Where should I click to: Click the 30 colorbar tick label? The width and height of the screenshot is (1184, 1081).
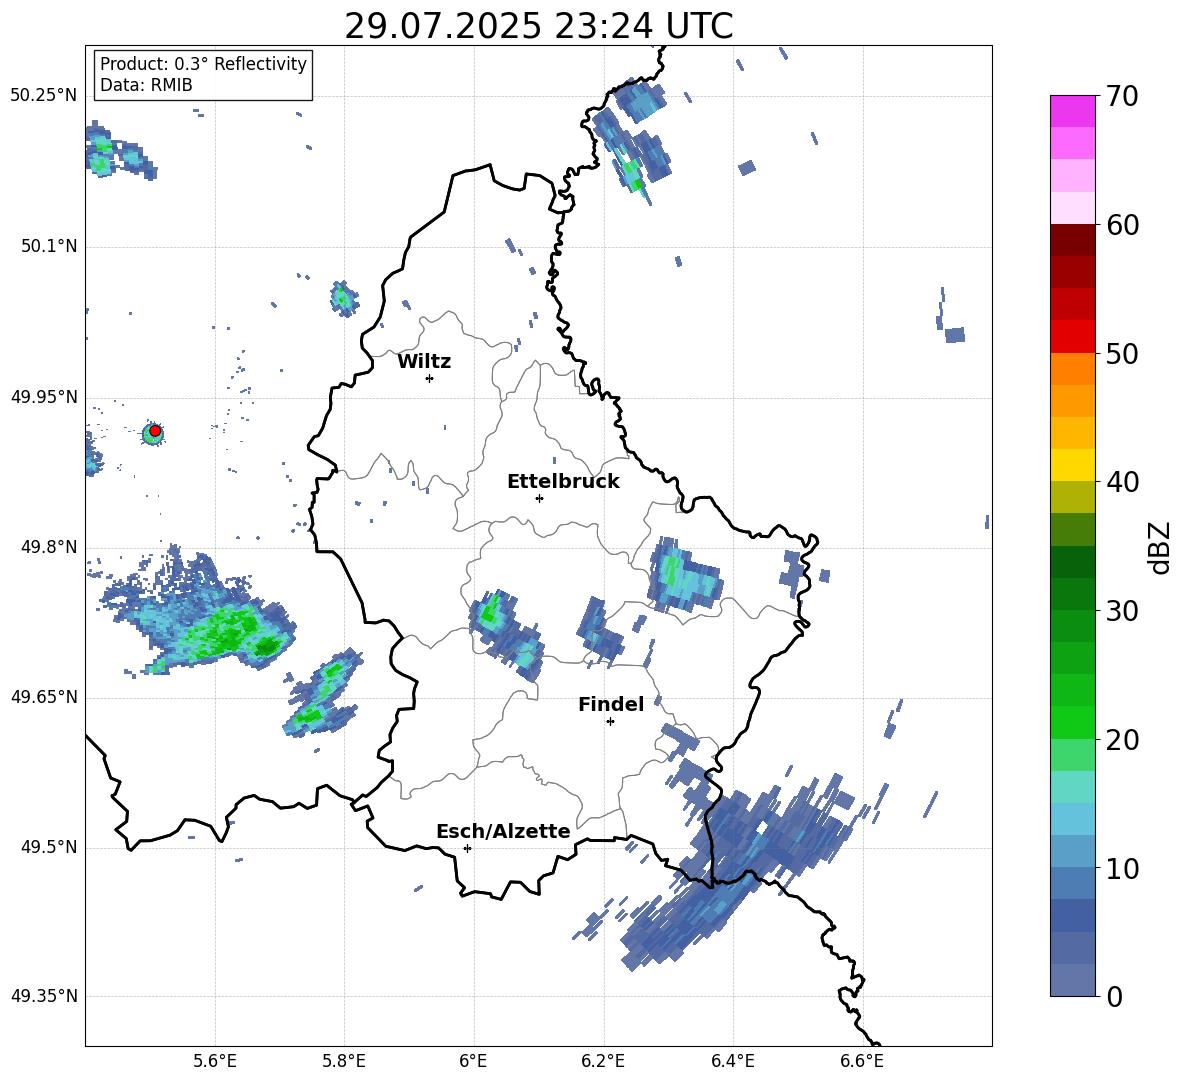(1122, 611)
